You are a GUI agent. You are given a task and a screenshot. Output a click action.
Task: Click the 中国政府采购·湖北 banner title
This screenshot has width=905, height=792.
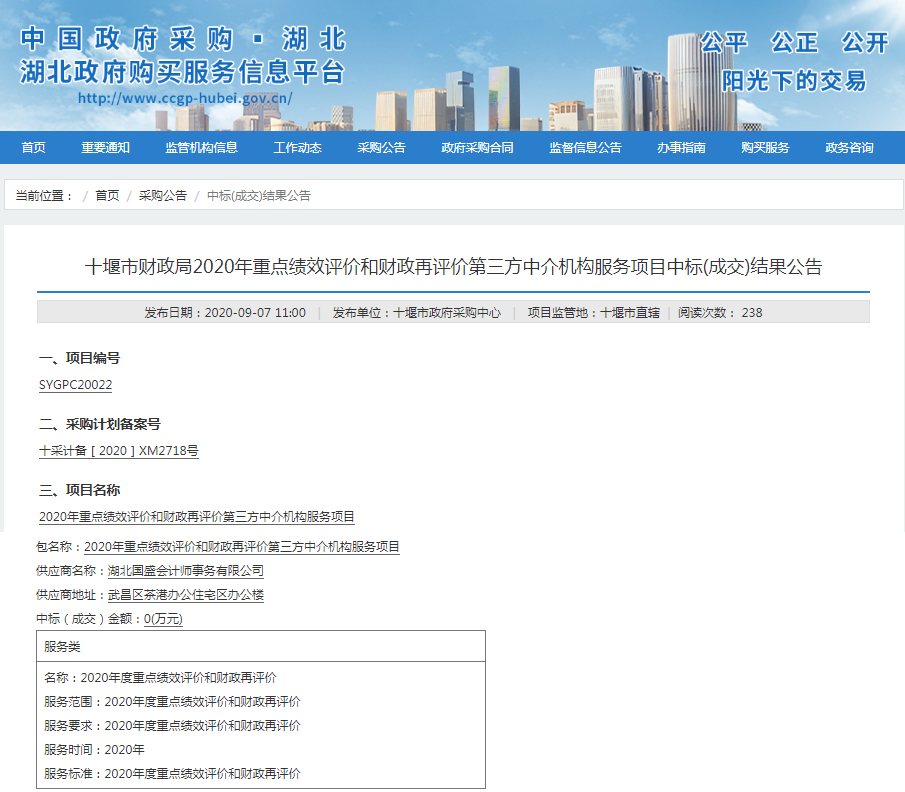tap(183, 39)
